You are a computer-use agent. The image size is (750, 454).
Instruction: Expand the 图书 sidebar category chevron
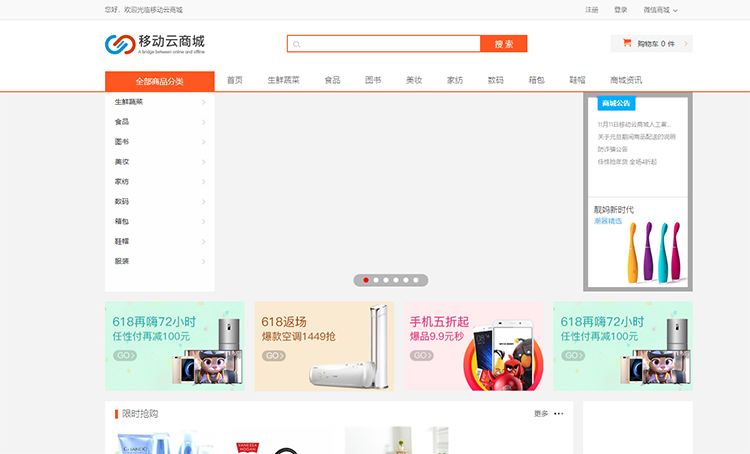[x=203, y=142]
